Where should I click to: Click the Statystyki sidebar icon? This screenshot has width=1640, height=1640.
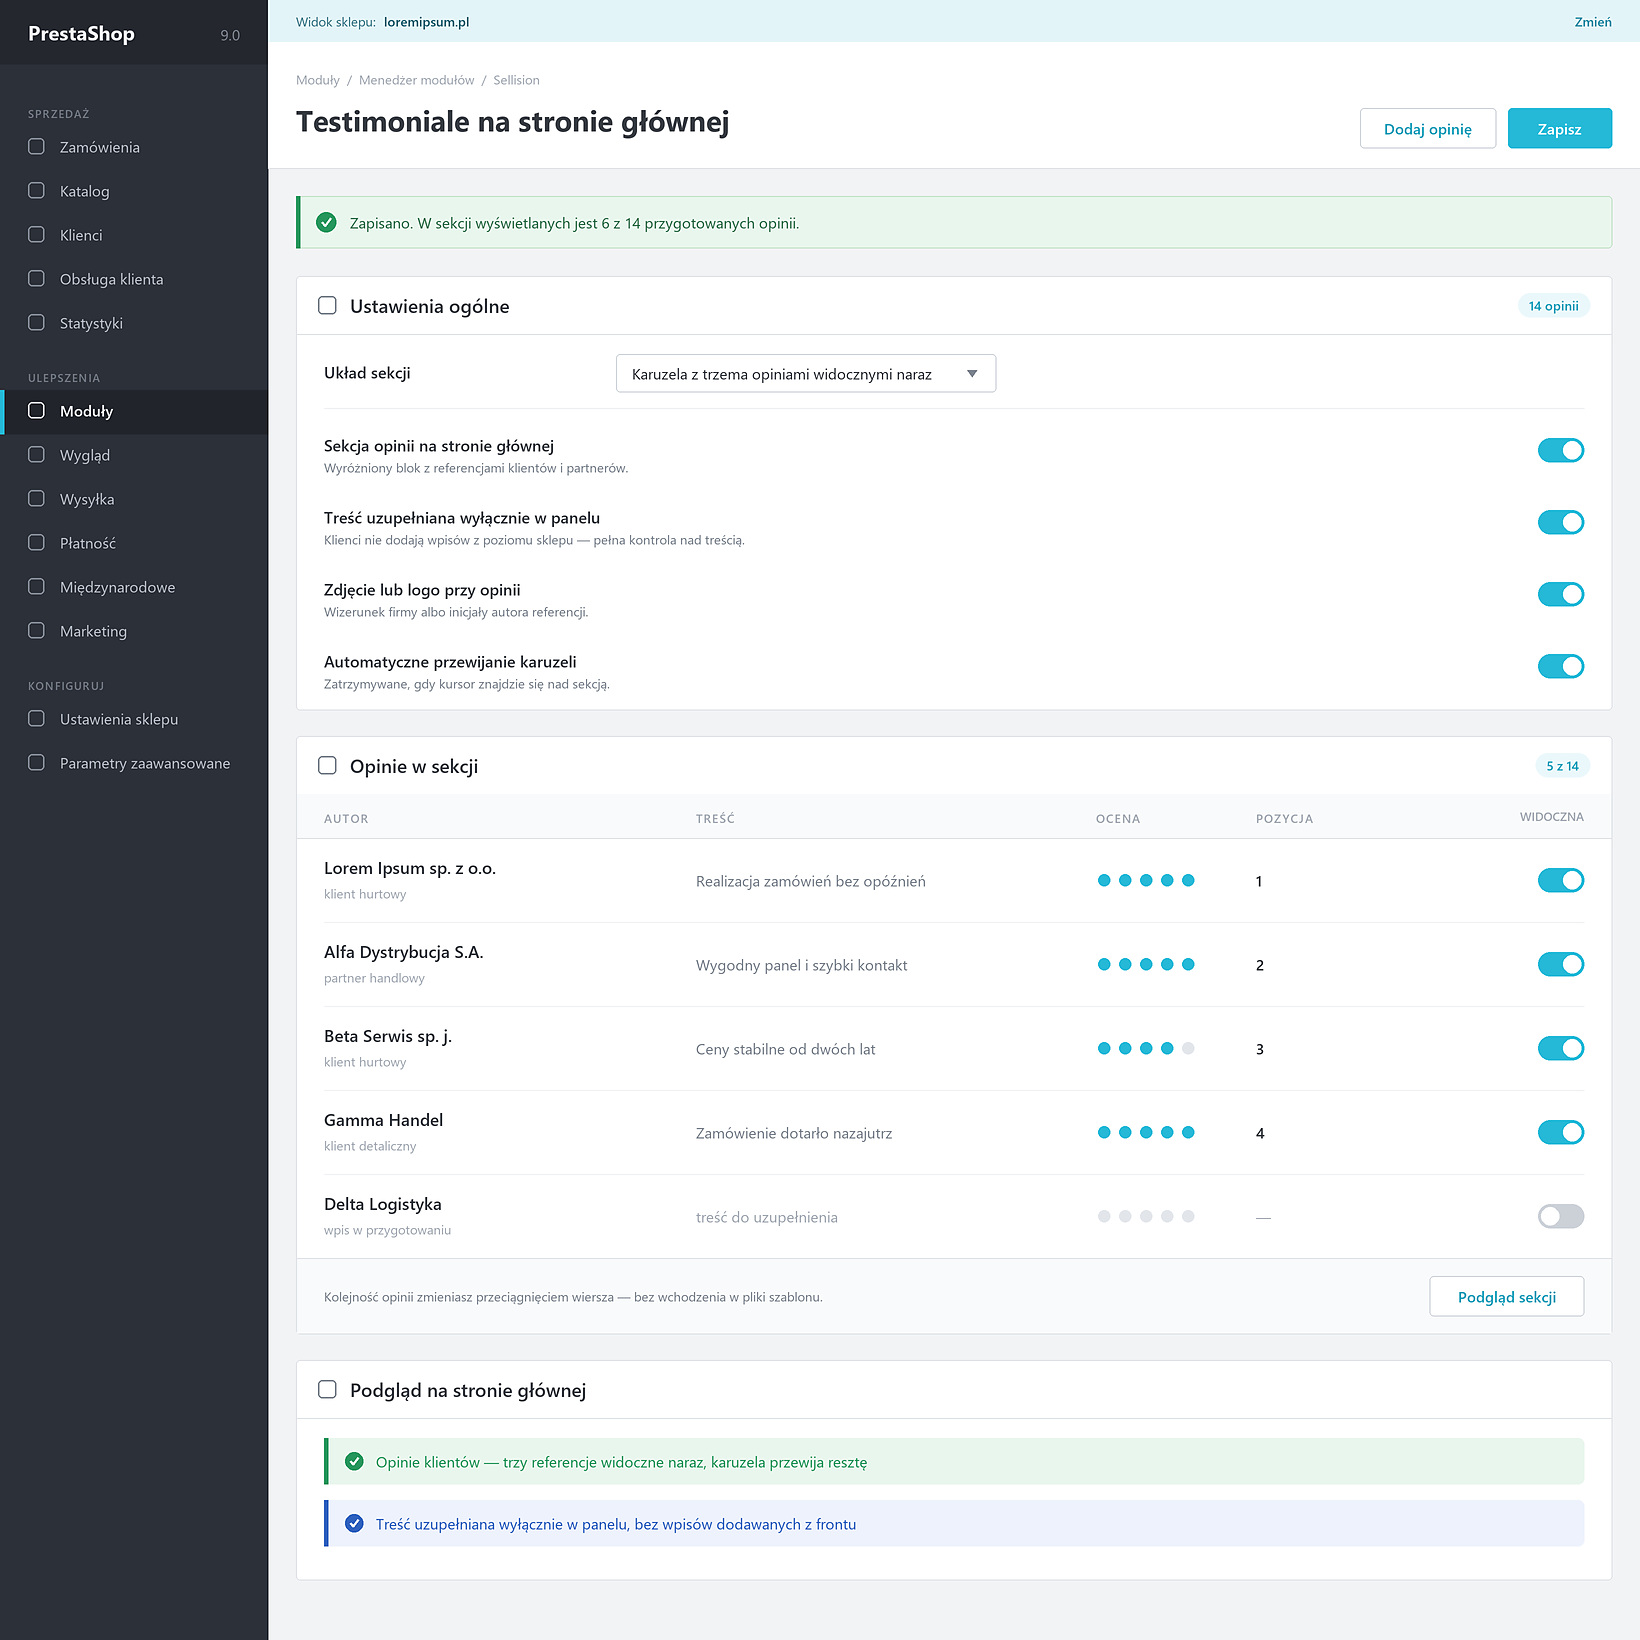tap(36, 323)
